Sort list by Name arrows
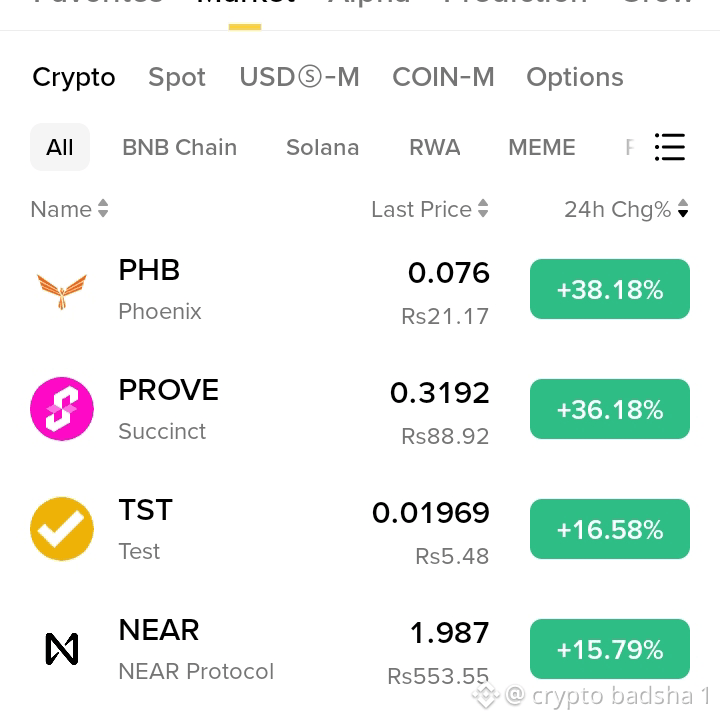 pyautogui.click(x=103, y=208)
